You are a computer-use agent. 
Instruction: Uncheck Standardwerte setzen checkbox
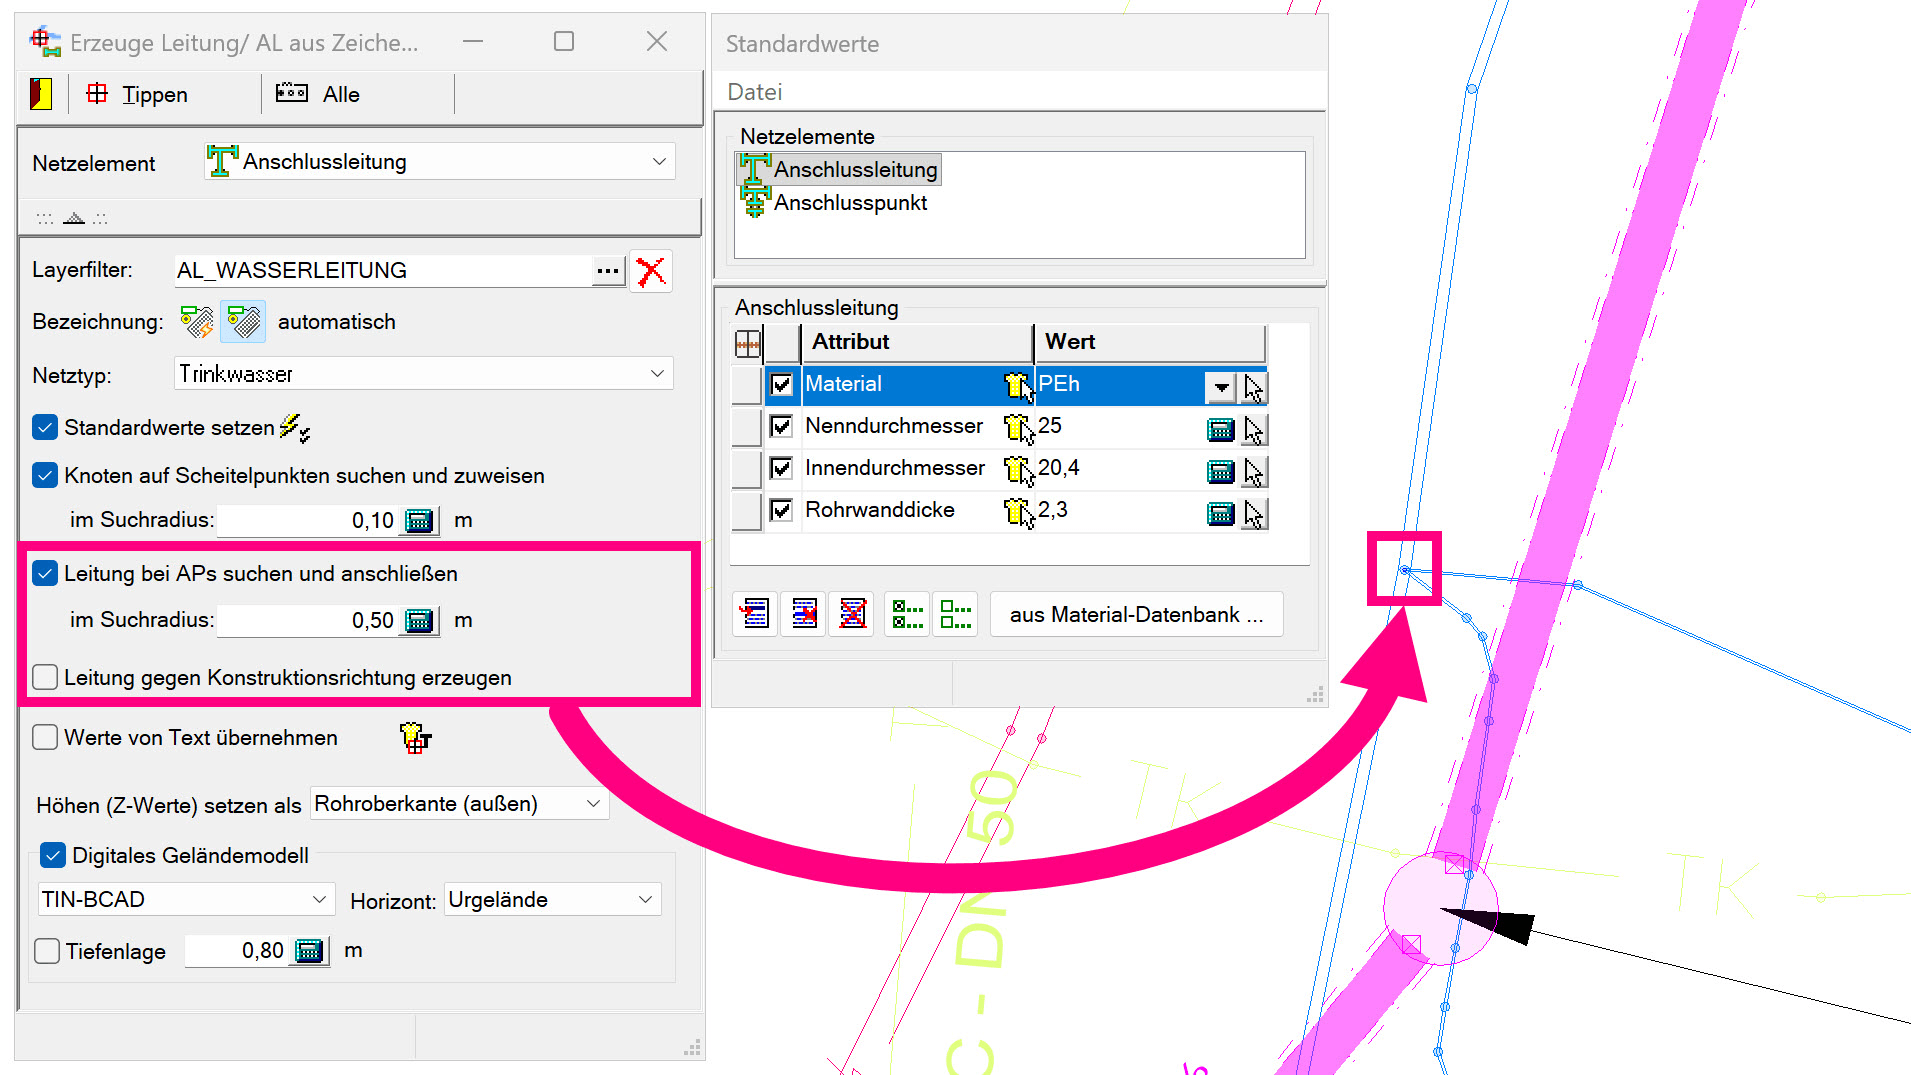tap(45, 428)
